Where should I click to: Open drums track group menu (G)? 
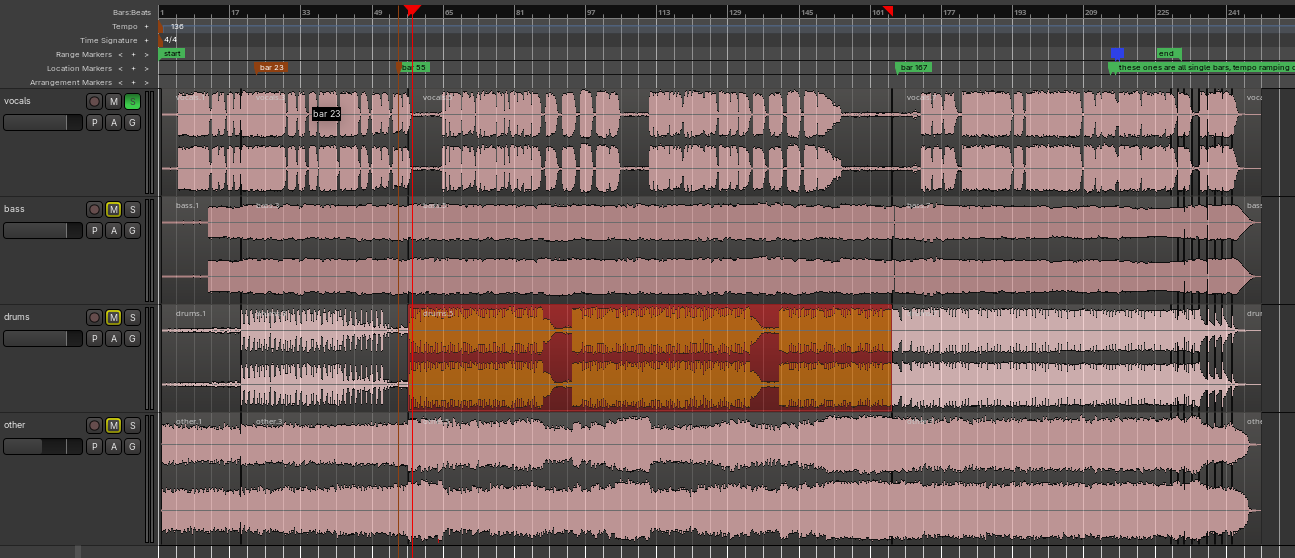[132, 338]
